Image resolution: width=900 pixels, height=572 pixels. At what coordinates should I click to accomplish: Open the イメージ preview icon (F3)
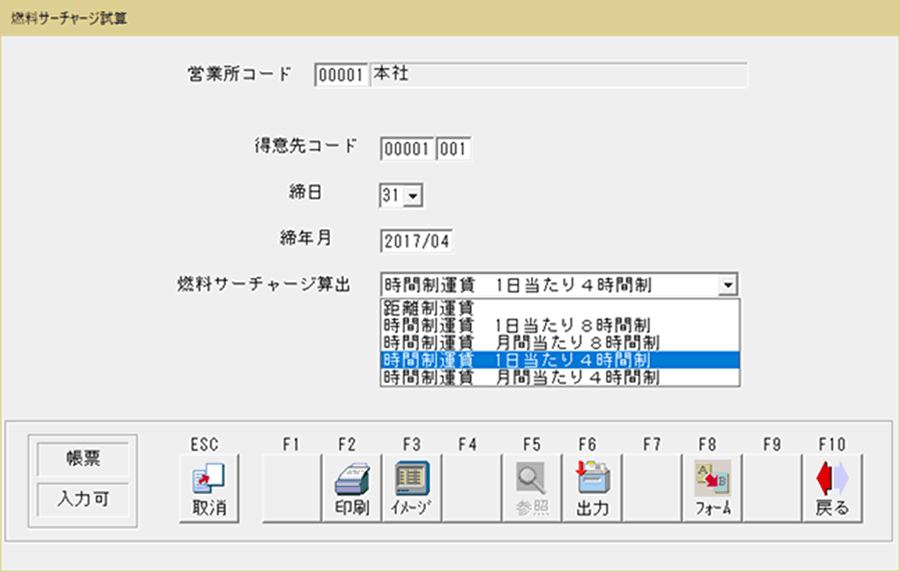[x=412, y=488]
